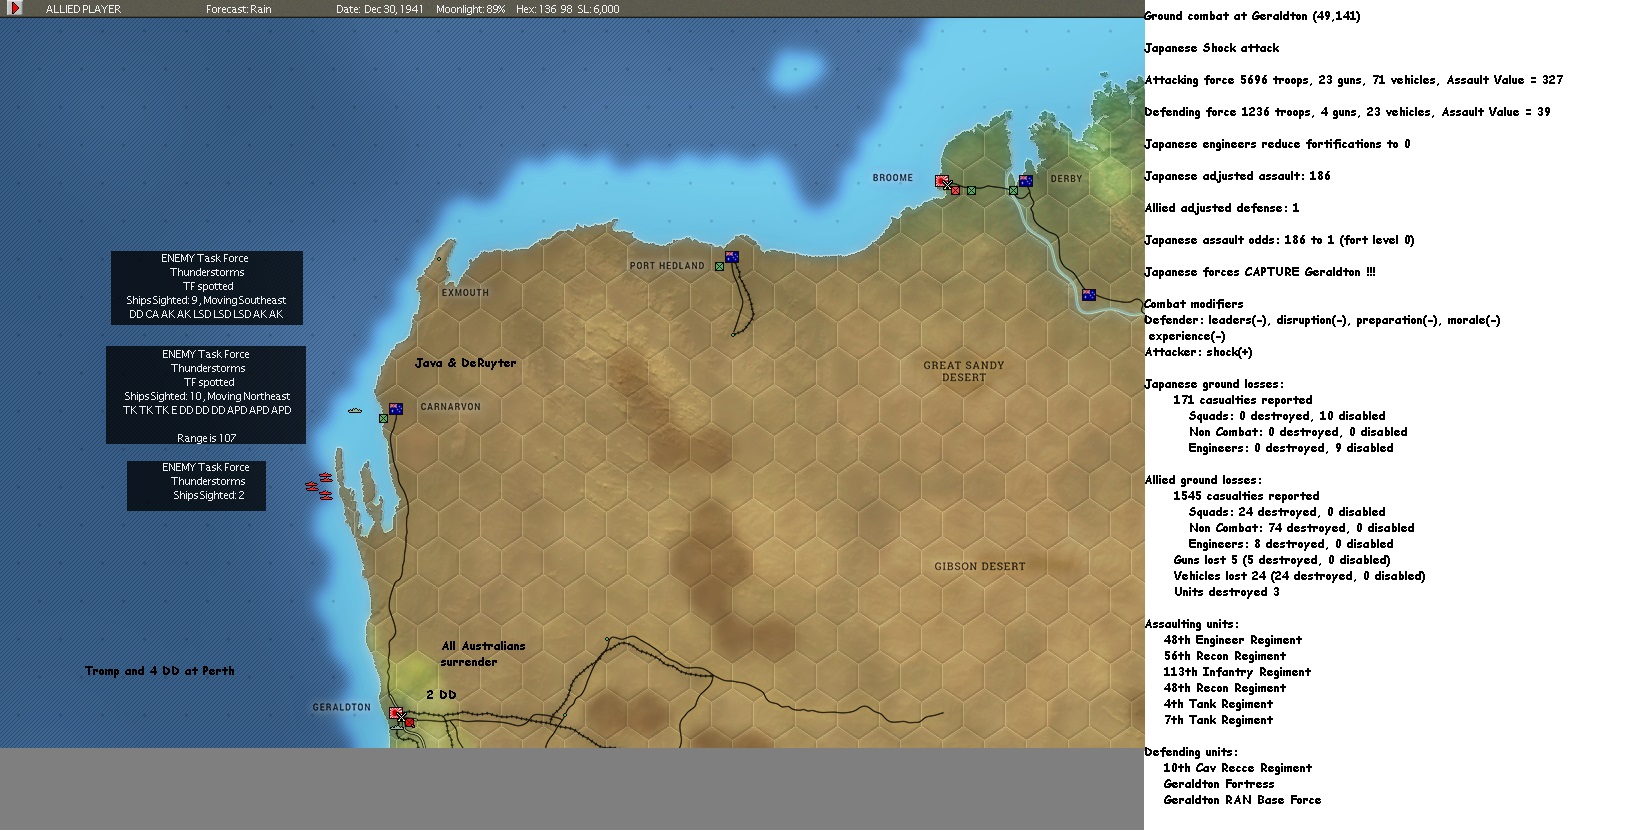Click the 'Geraldton RAN Base Force' entry
The image size is (1625, 838).
(1242, 800)
